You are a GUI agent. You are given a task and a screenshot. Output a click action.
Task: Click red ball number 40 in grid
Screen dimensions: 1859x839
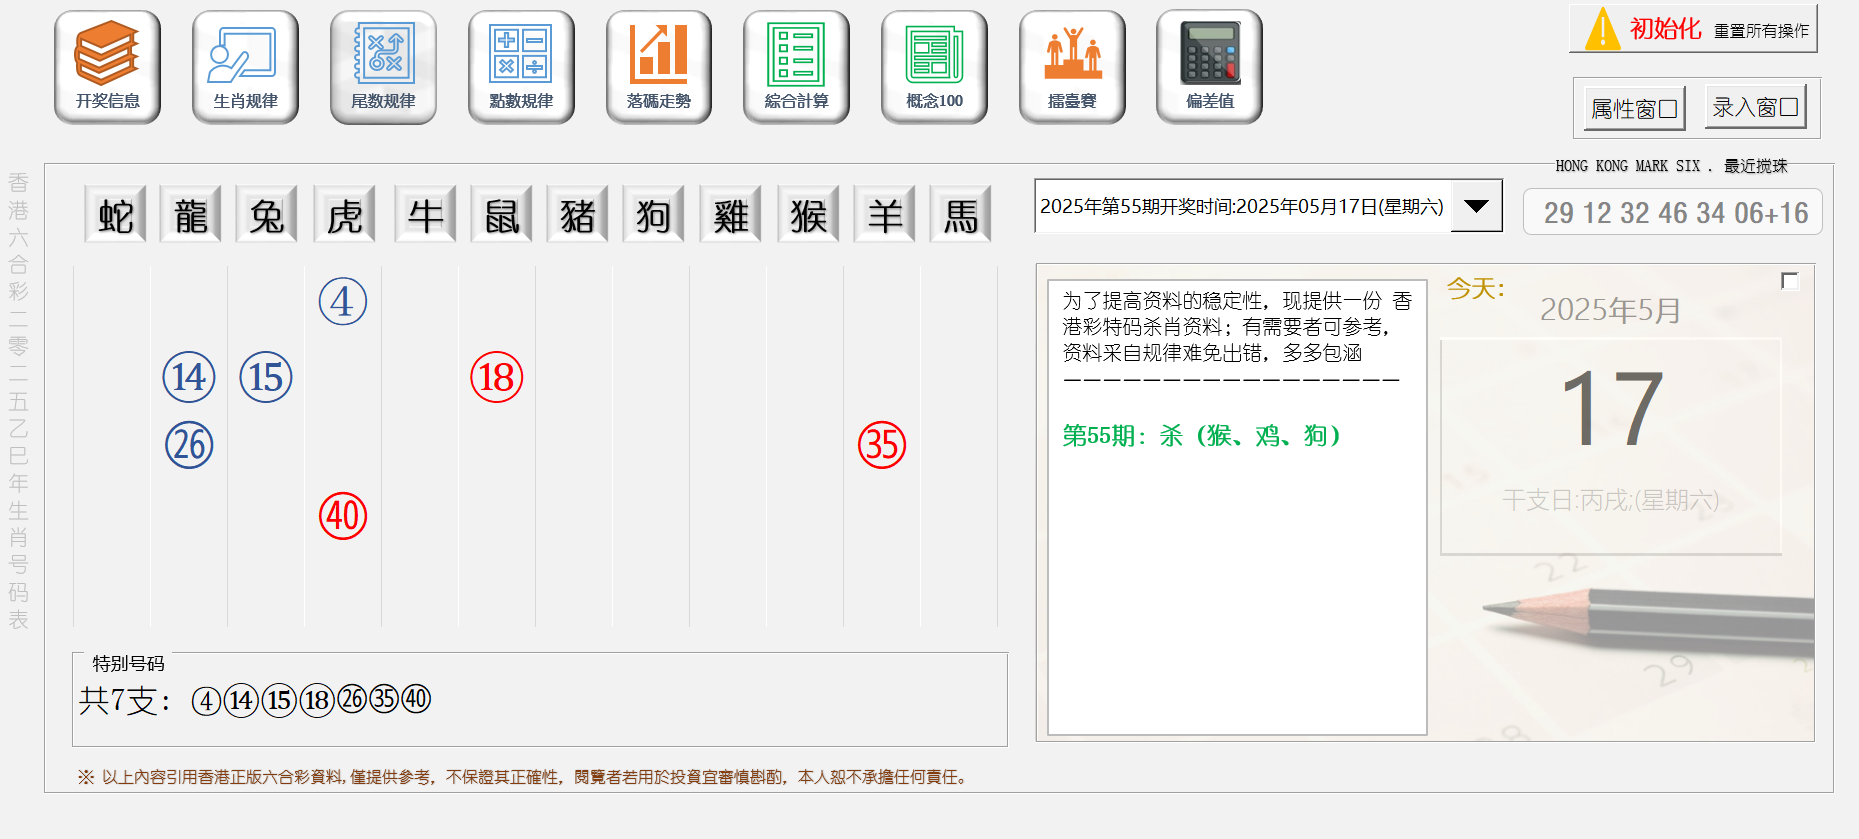coord(343,516)
